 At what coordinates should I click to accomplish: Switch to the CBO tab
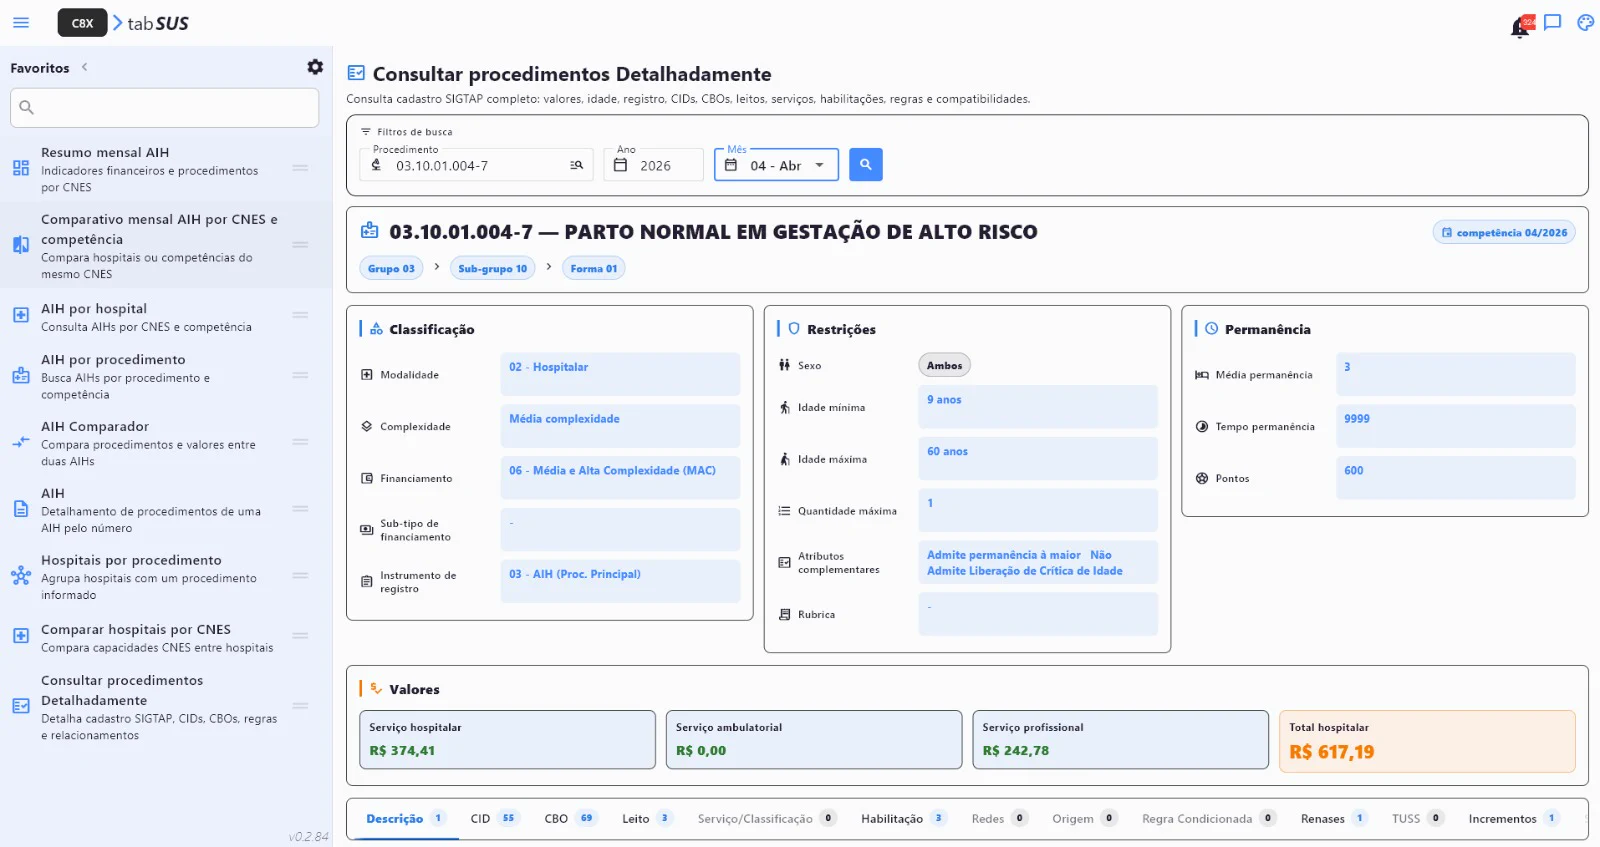pyautogui.click(x=570, y=818)
